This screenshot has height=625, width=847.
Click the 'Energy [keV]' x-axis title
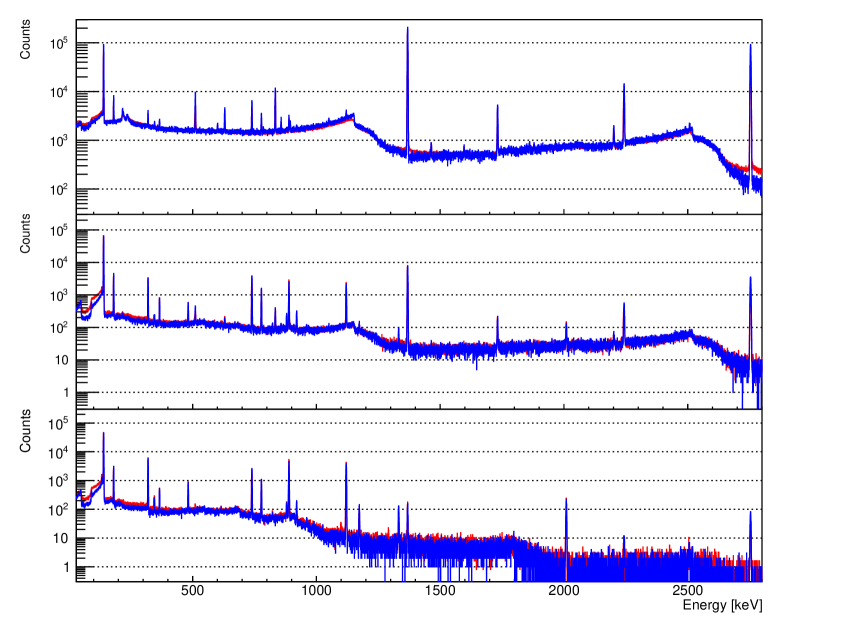point(722,605)
